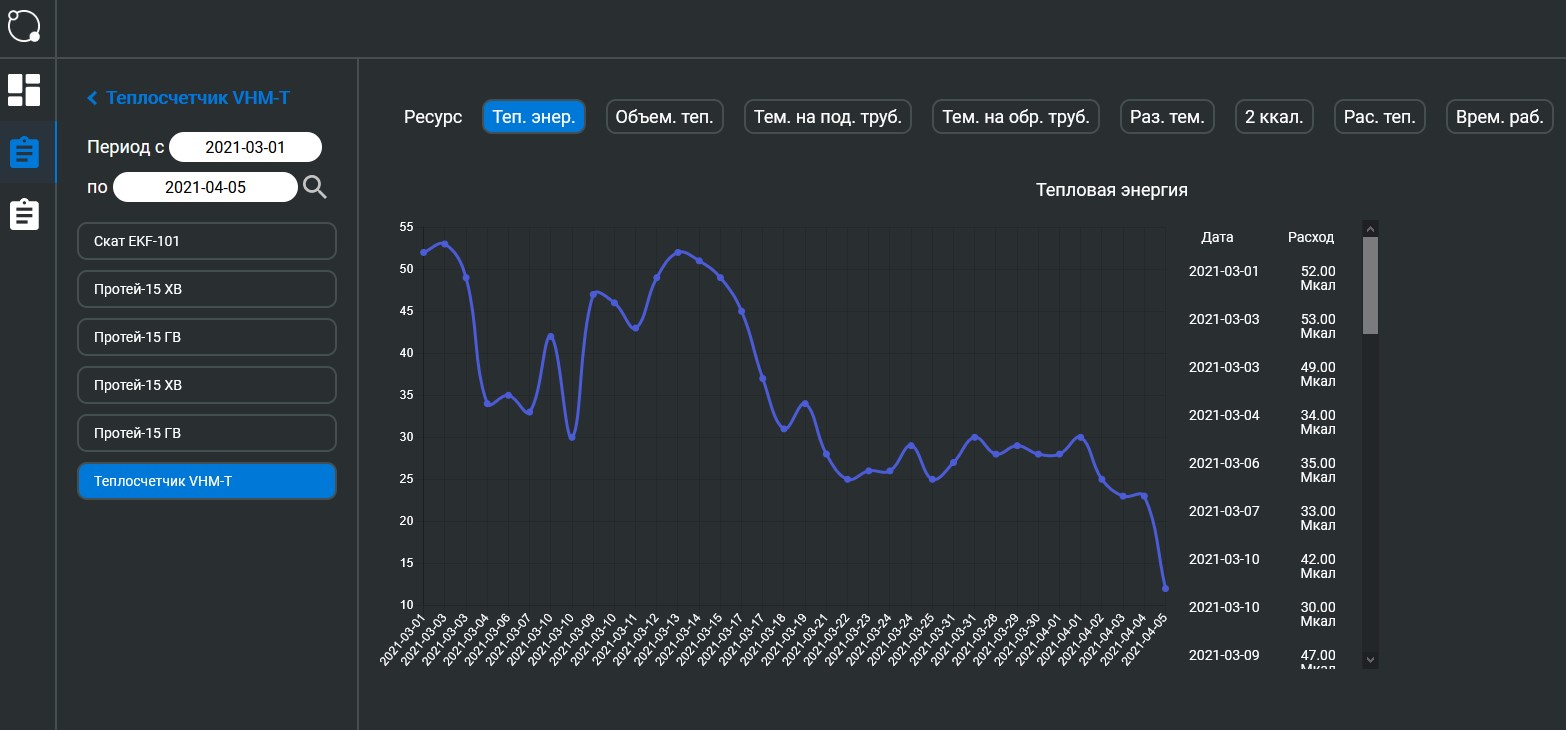Select the 2 ккал. resource tab

point(1274,117)
